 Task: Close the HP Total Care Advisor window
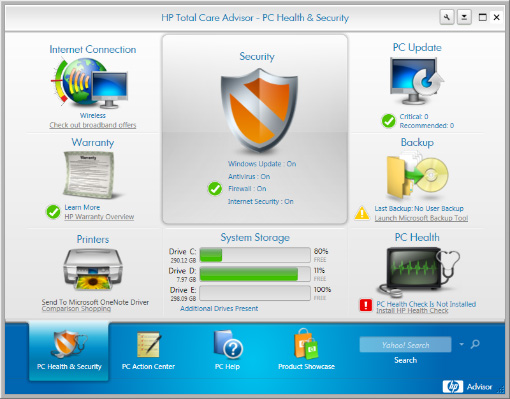496,17
